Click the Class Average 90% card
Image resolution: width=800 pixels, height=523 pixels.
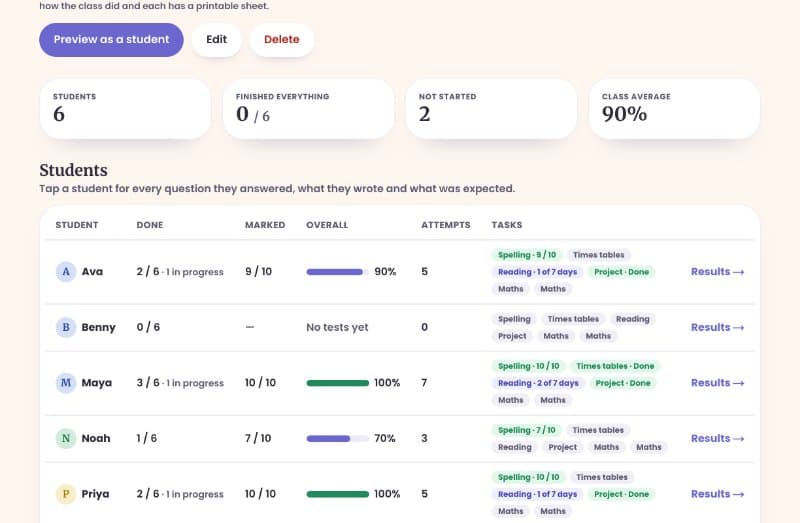point(674,109)
